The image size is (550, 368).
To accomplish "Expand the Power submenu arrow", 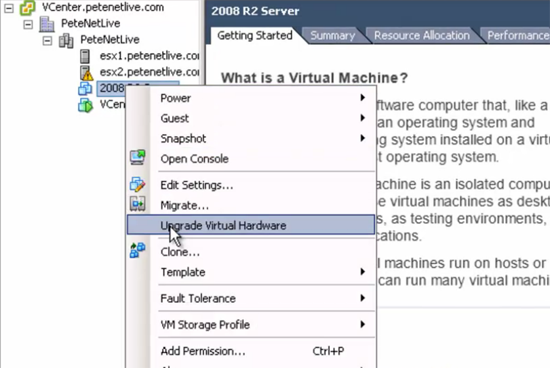I will 363,98.
